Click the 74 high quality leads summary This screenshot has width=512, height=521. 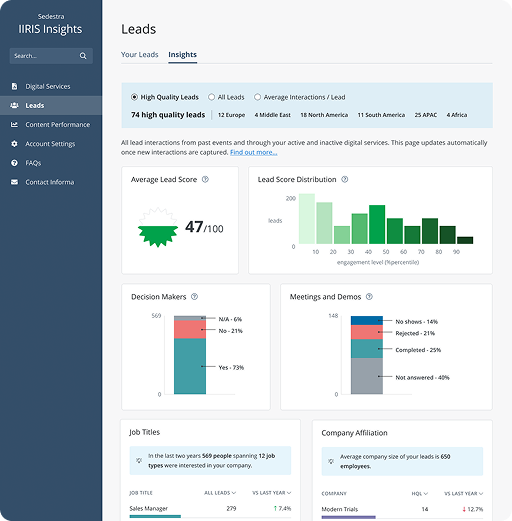168,115
